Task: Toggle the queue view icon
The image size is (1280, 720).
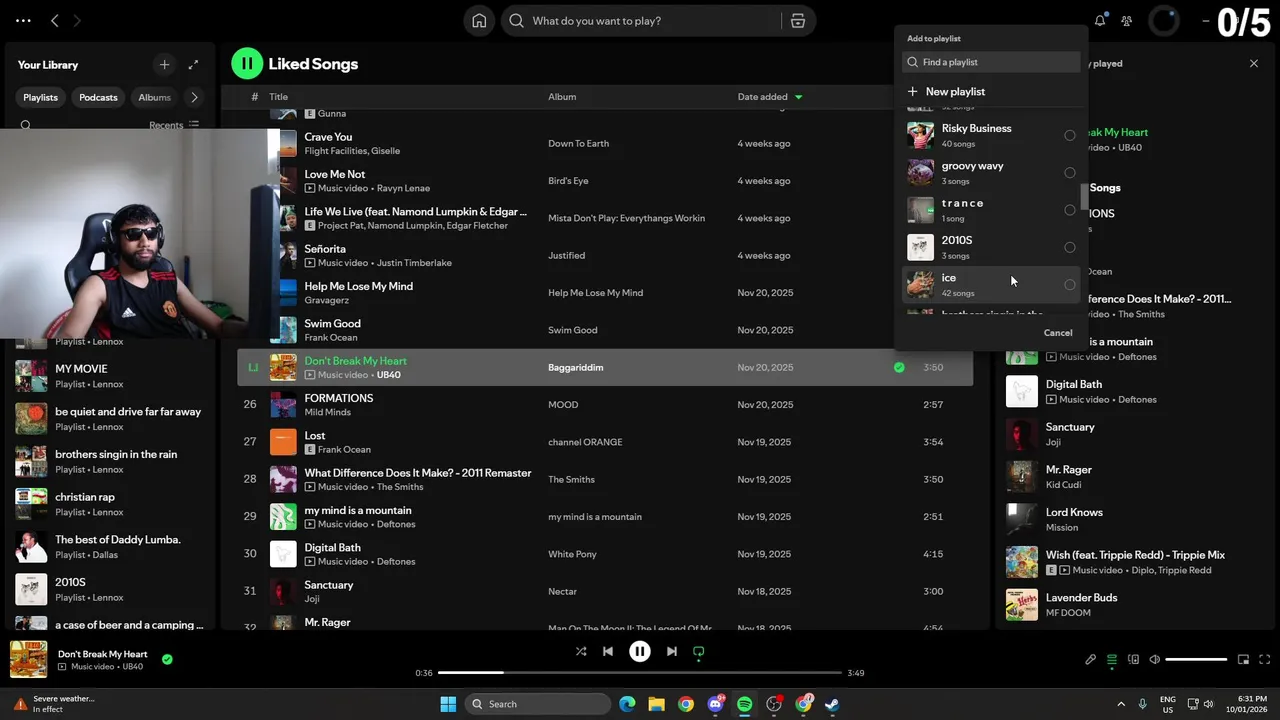Action: pos(1112,659)
